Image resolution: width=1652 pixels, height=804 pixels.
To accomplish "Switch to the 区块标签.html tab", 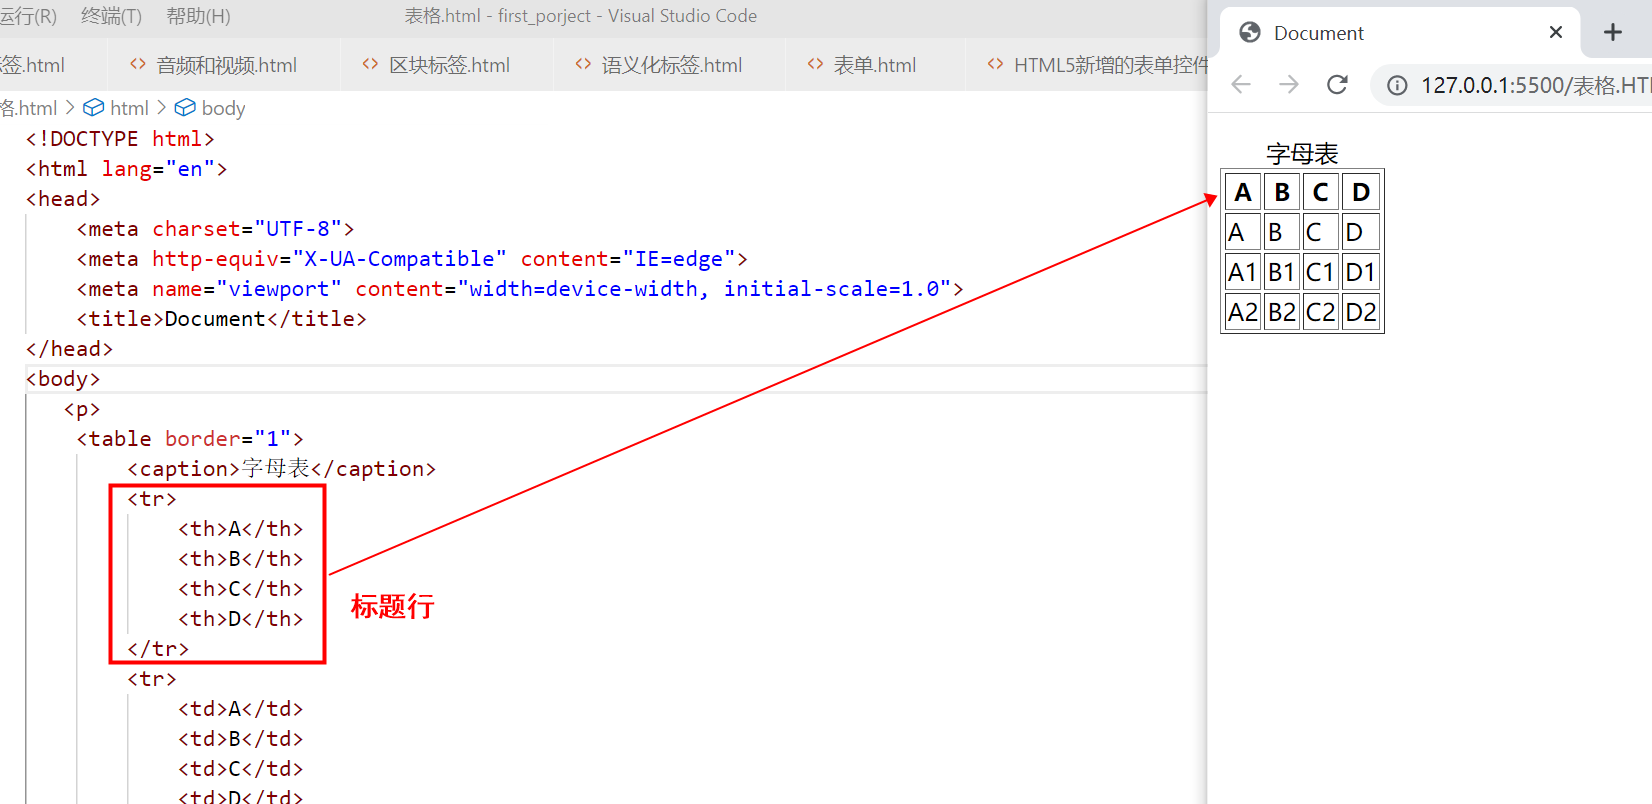I will [x=449, y=65].
